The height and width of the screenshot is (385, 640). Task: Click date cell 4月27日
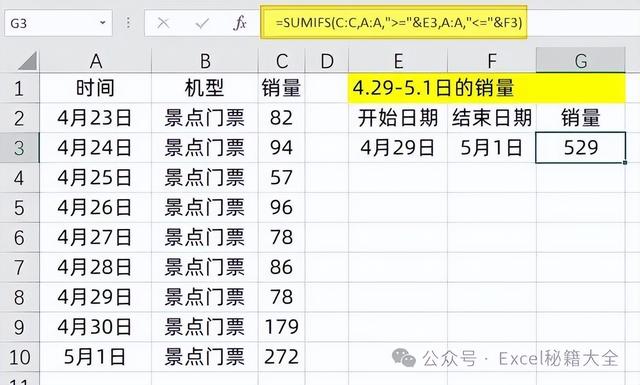pyautogui.click(x=96, y=237)
